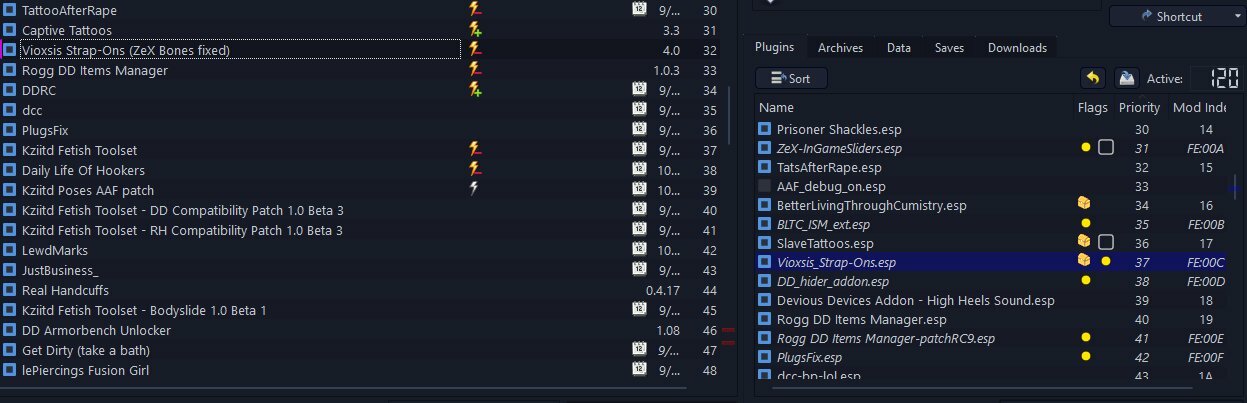
Task: Click grey square flag on ZeX-InGameSliders.esp
Action: 1106,147
